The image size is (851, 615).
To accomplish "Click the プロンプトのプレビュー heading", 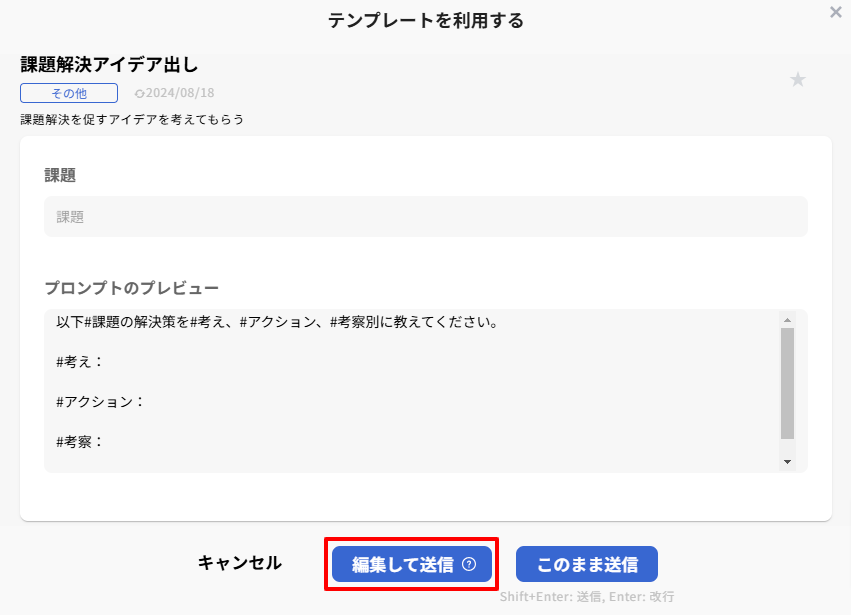I will point(131,288).
